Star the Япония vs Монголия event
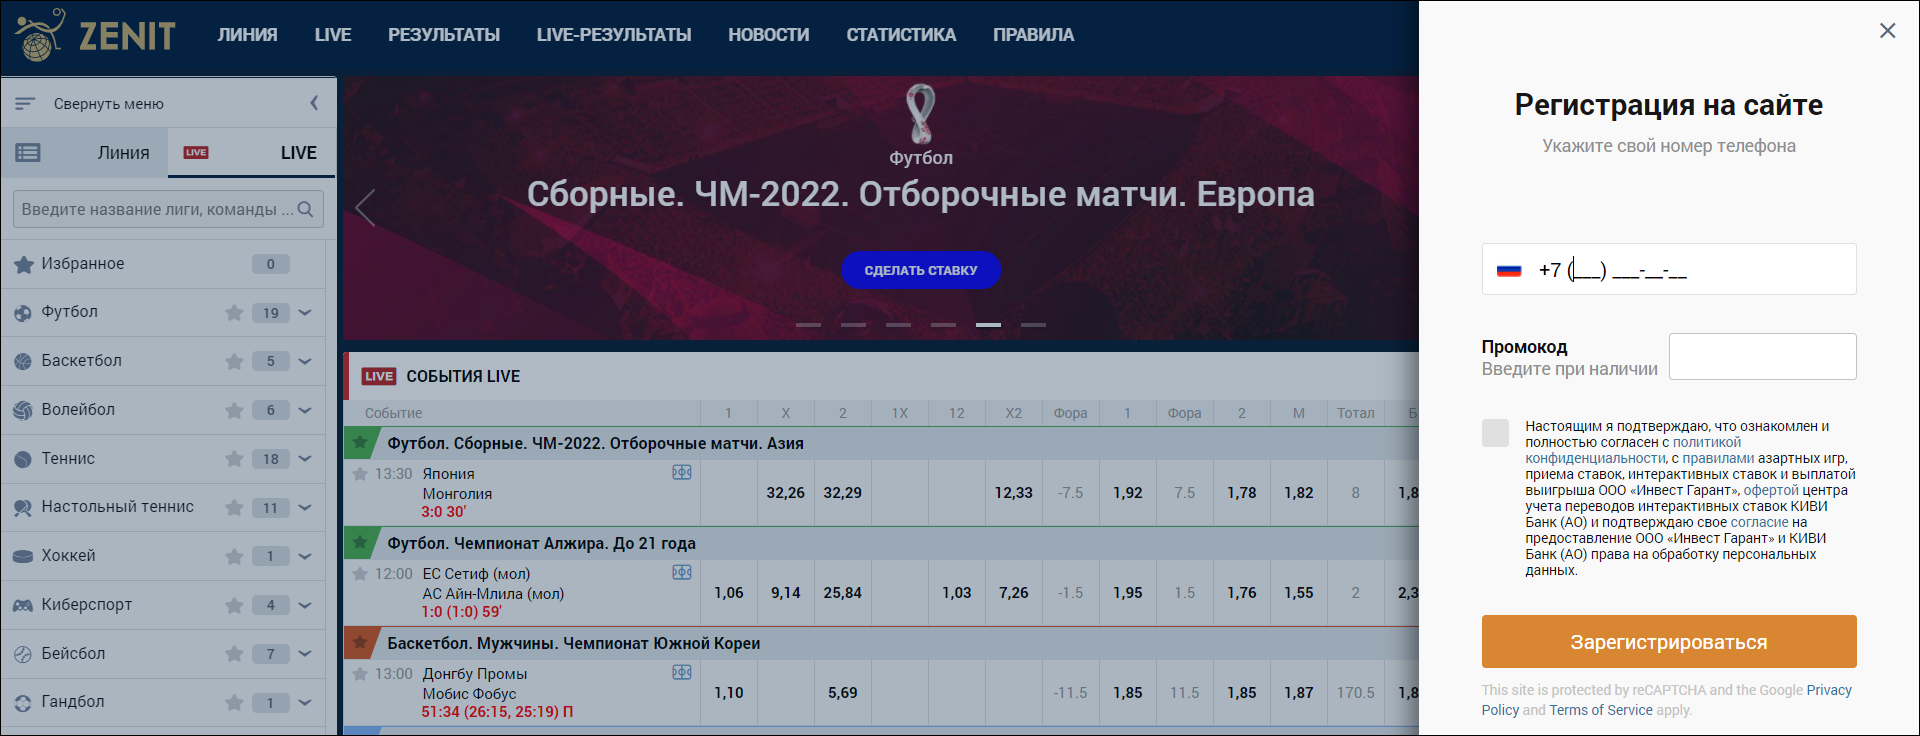This screenshot has width=1920, height=736. (360, 473)
